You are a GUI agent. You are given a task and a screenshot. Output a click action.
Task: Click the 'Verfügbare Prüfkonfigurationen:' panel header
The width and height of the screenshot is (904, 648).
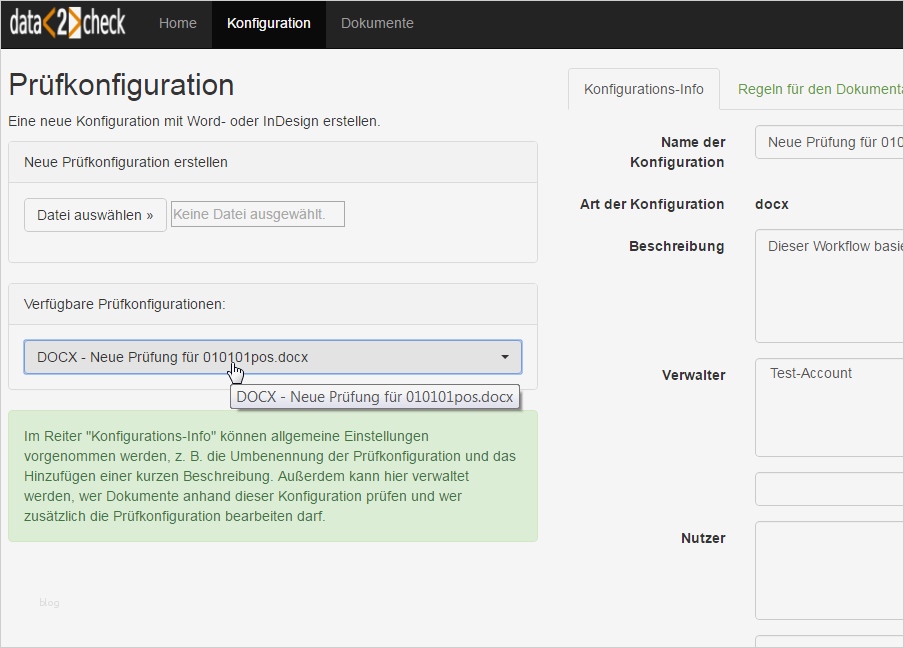272,304
